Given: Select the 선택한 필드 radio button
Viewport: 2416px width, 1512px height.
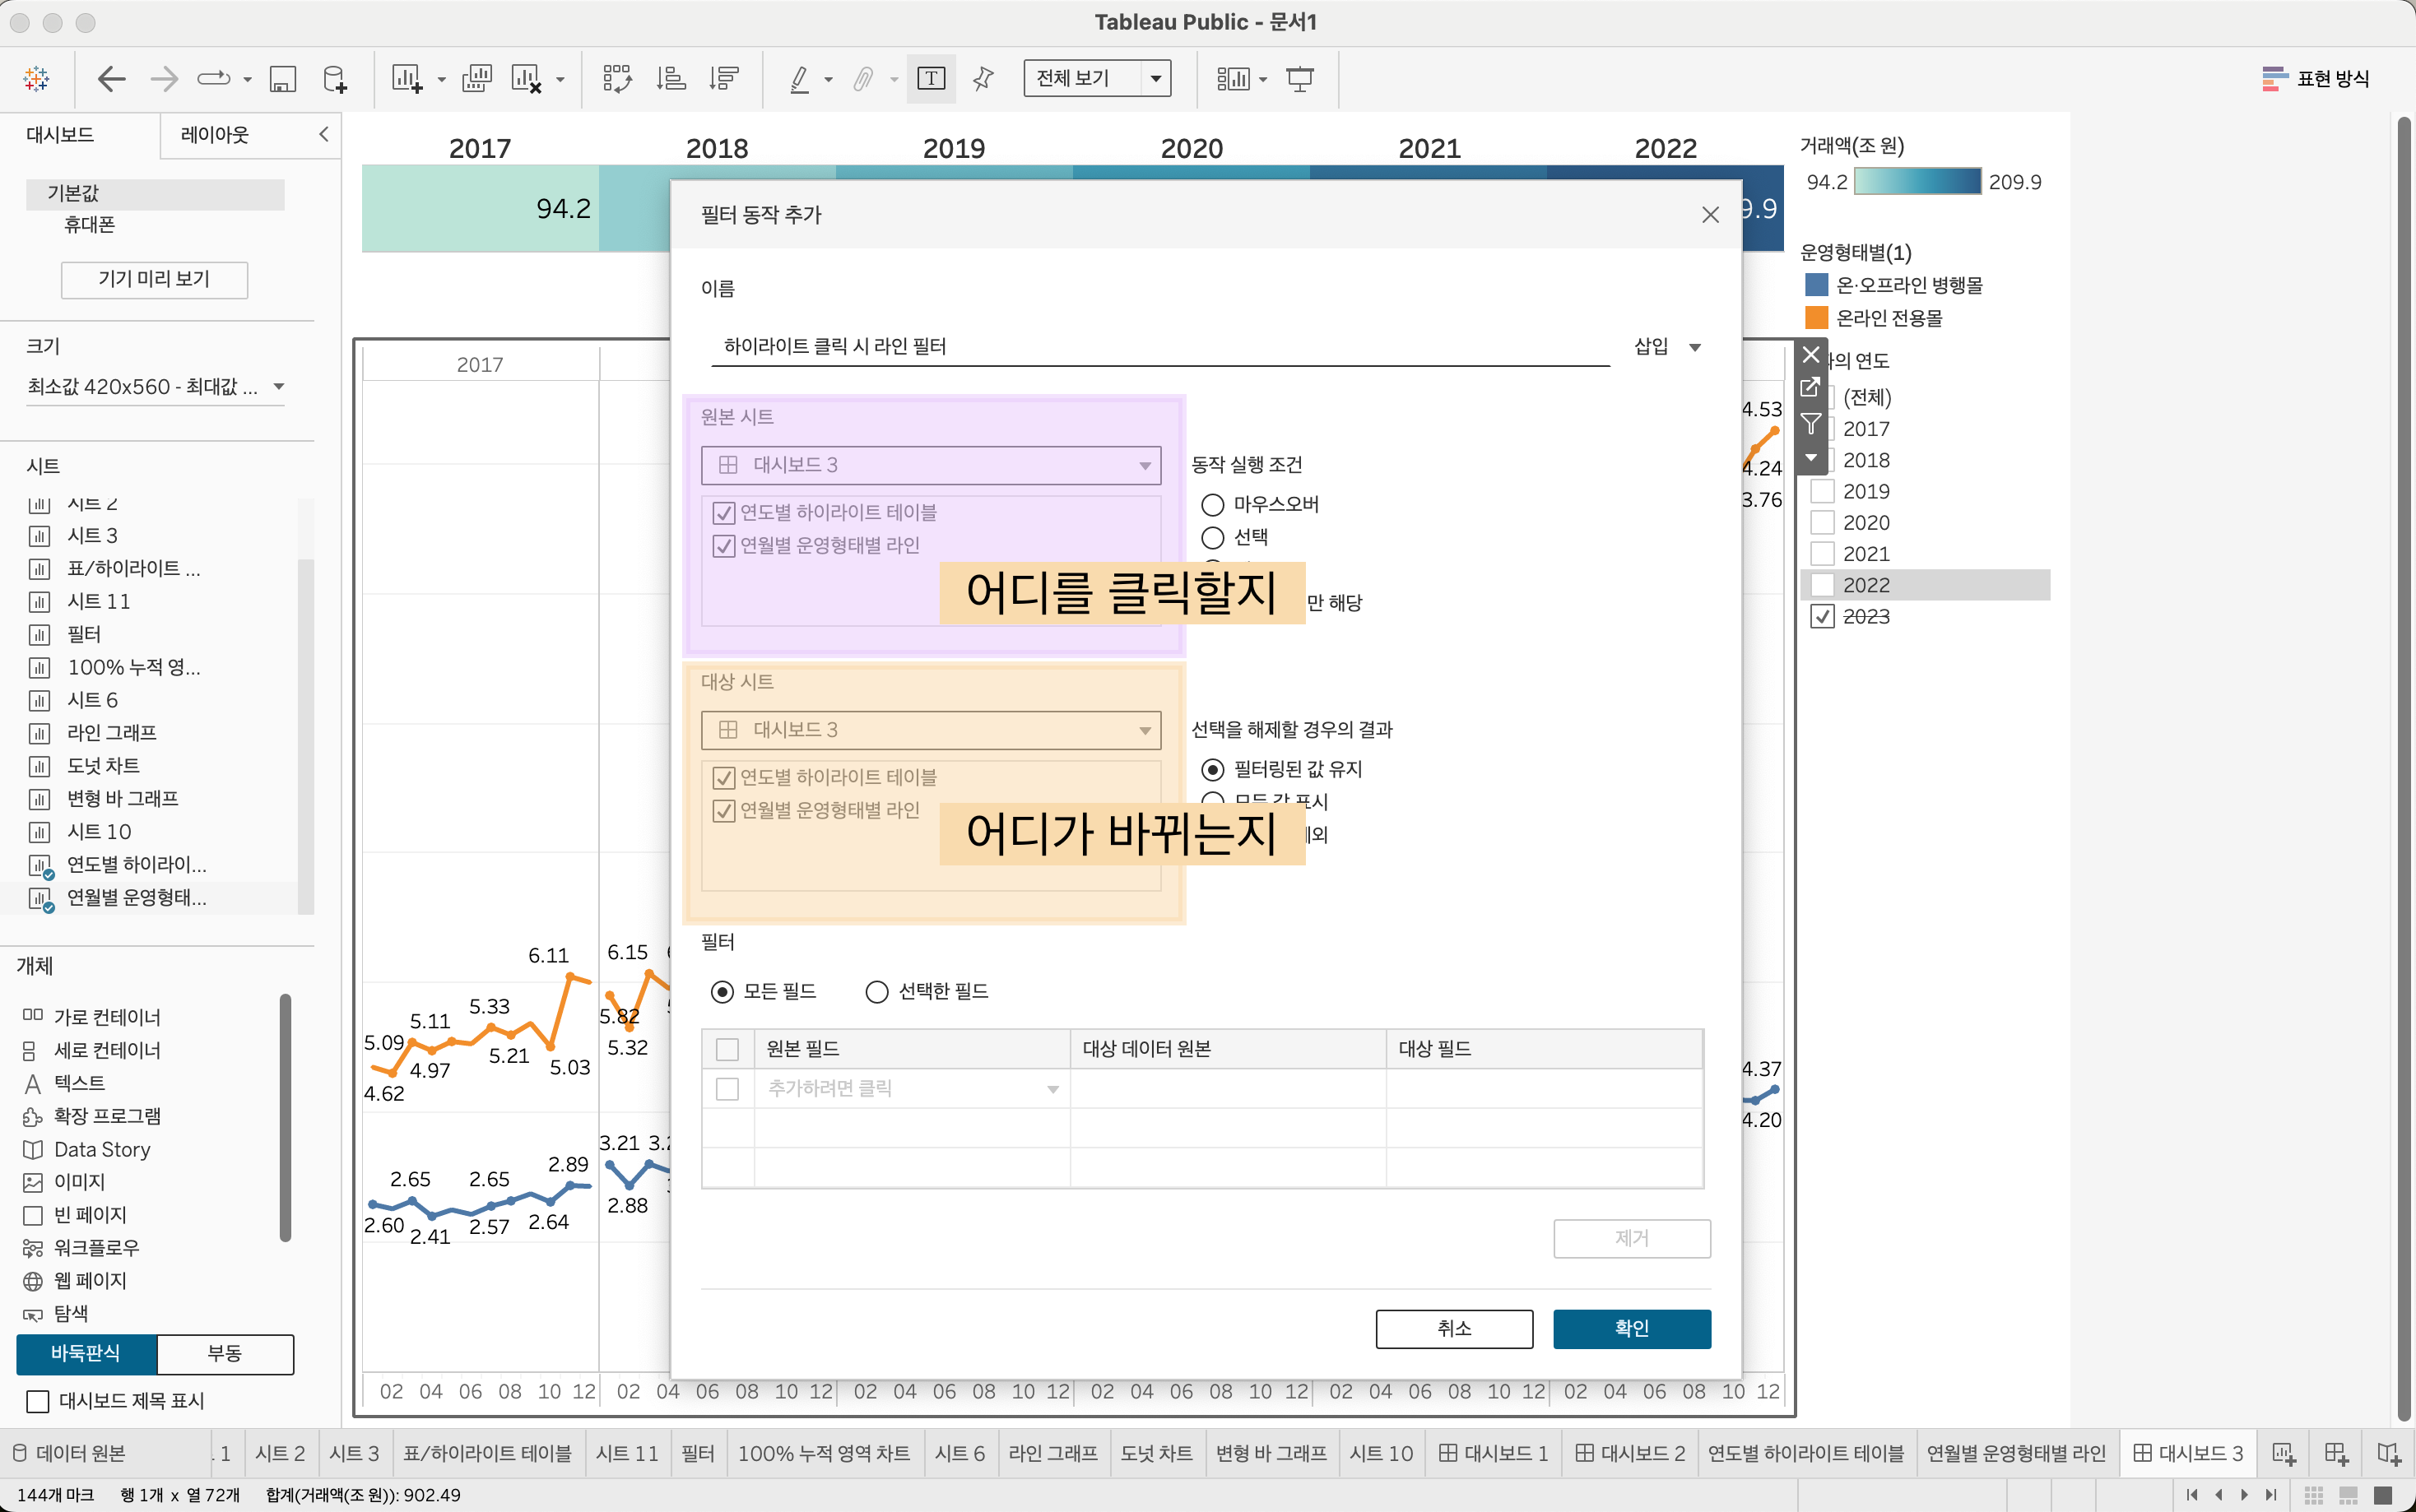Looking at the screenshot, I should pos(877,991).
